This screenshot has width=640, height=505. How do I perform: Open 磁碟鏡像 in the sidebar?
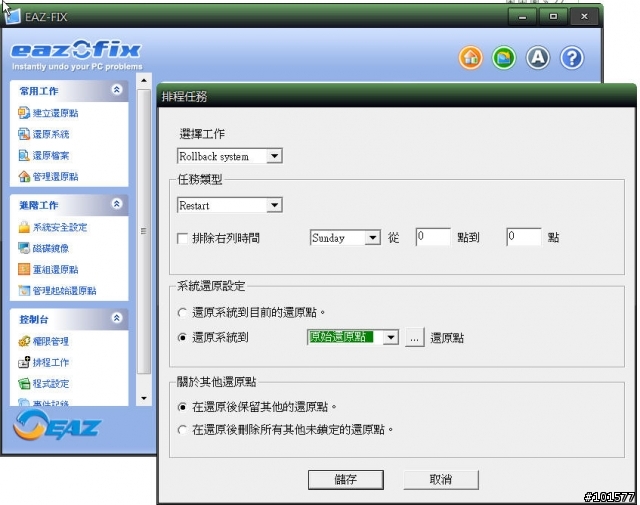[x=51, y=248]
